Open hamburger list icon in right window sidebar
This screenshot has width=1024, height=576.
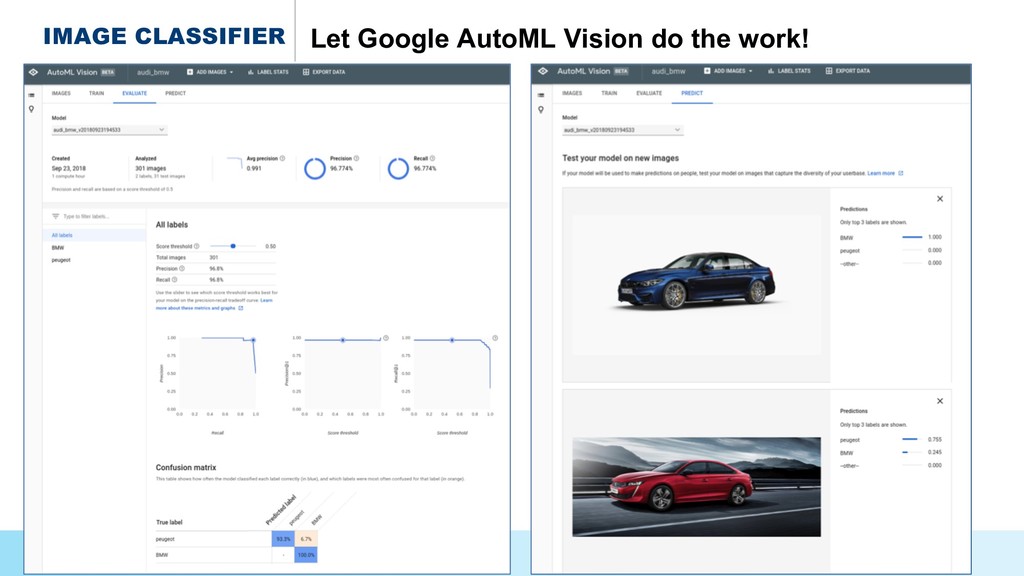541,95
